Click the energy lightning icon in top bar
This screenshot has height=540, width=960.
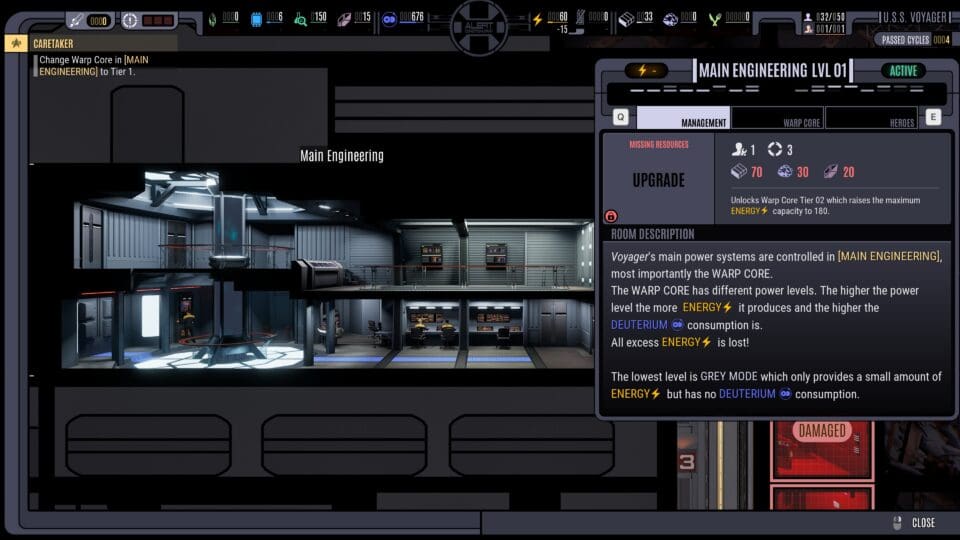(x=537, y=18)
